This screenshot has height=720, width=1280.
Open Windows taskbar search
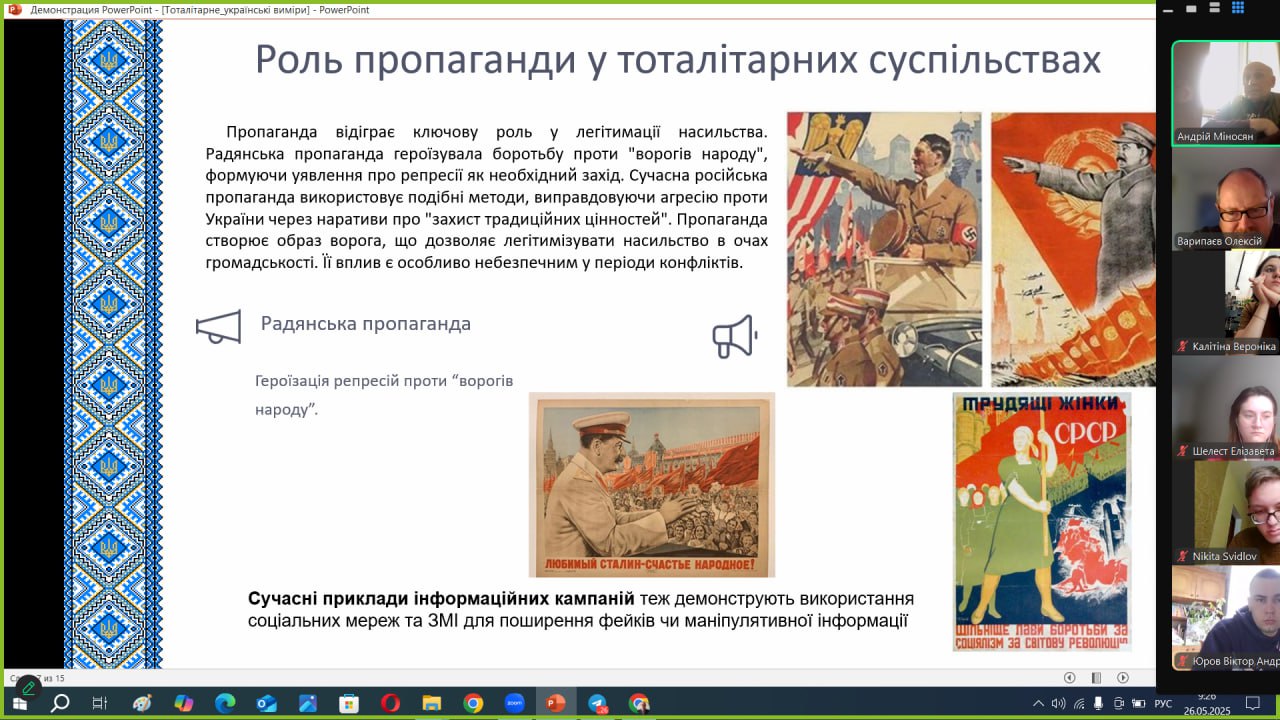tap(59, 703)
